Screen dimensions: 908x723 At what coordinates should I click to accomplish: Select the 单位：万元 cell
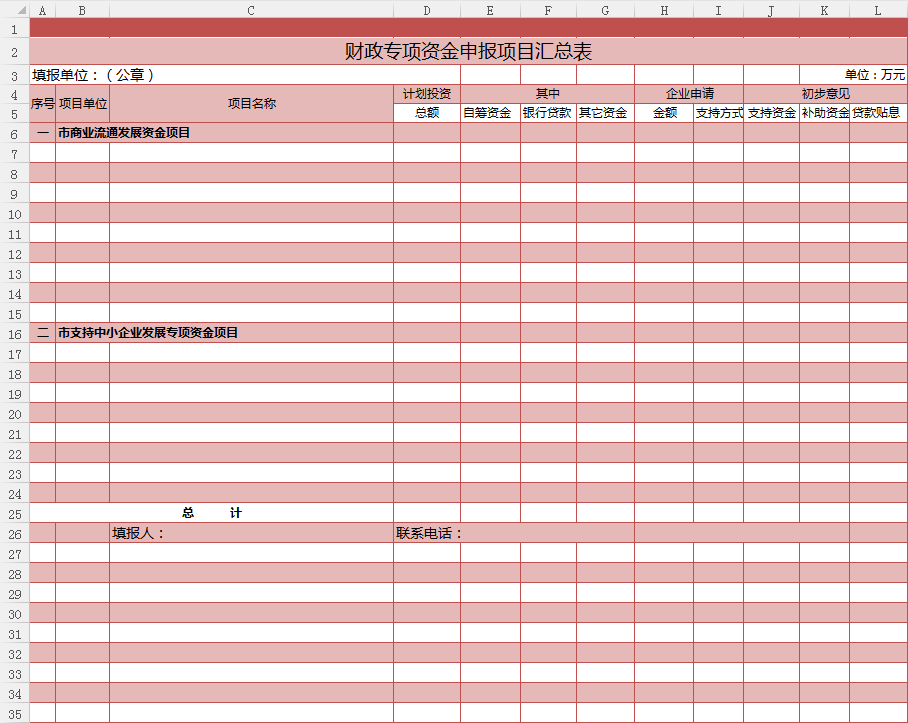point(874,75)
